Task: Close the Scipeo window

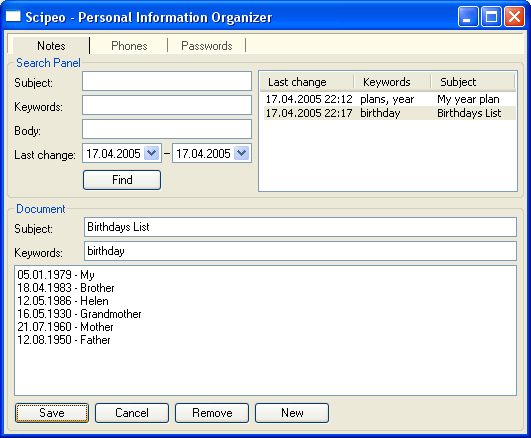Action: [514, 17]
